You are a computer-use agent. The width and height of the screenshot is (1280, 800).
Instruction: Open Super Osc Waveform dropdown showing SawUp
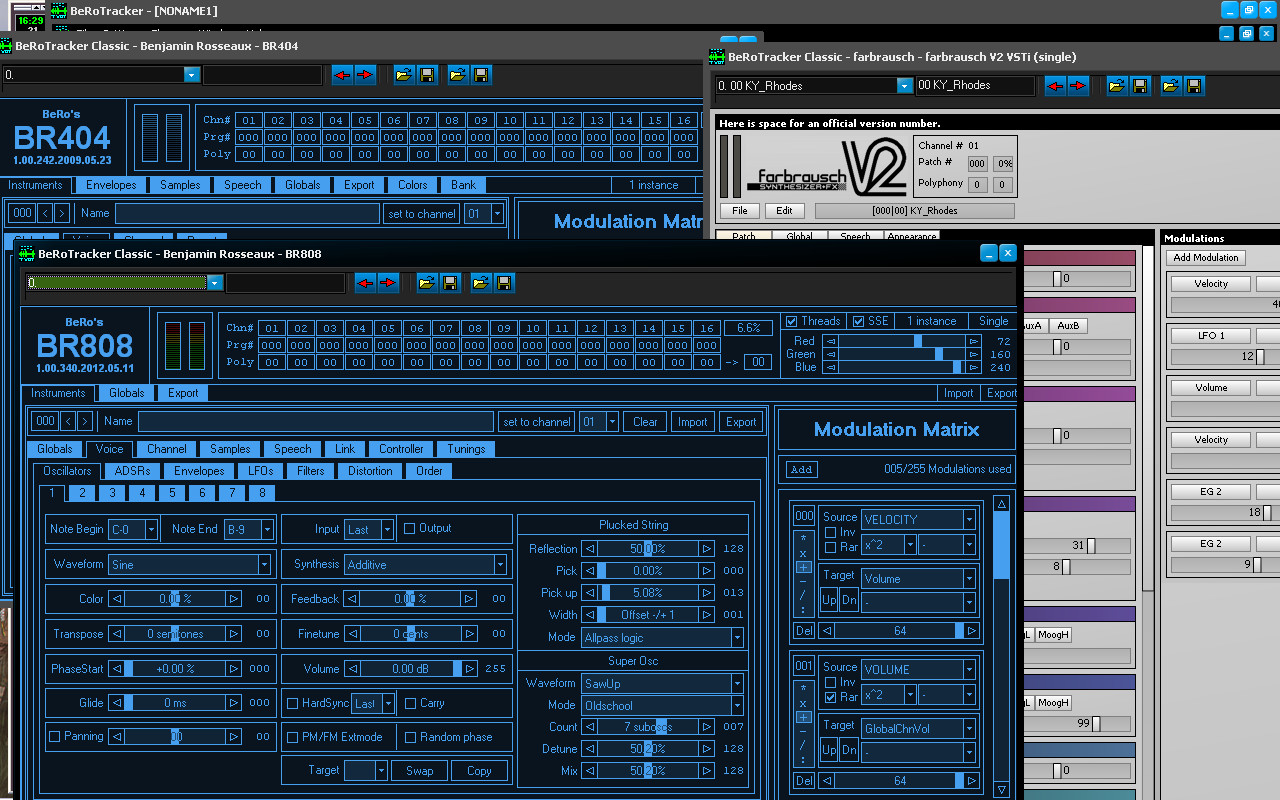[x=663, y=684]
